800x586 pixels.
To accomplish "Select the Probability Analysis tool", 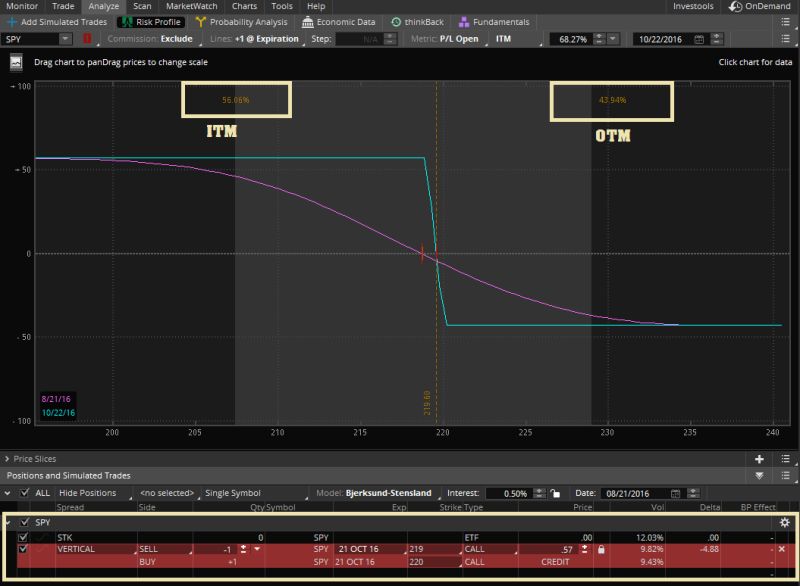I will tap(240, 22).
